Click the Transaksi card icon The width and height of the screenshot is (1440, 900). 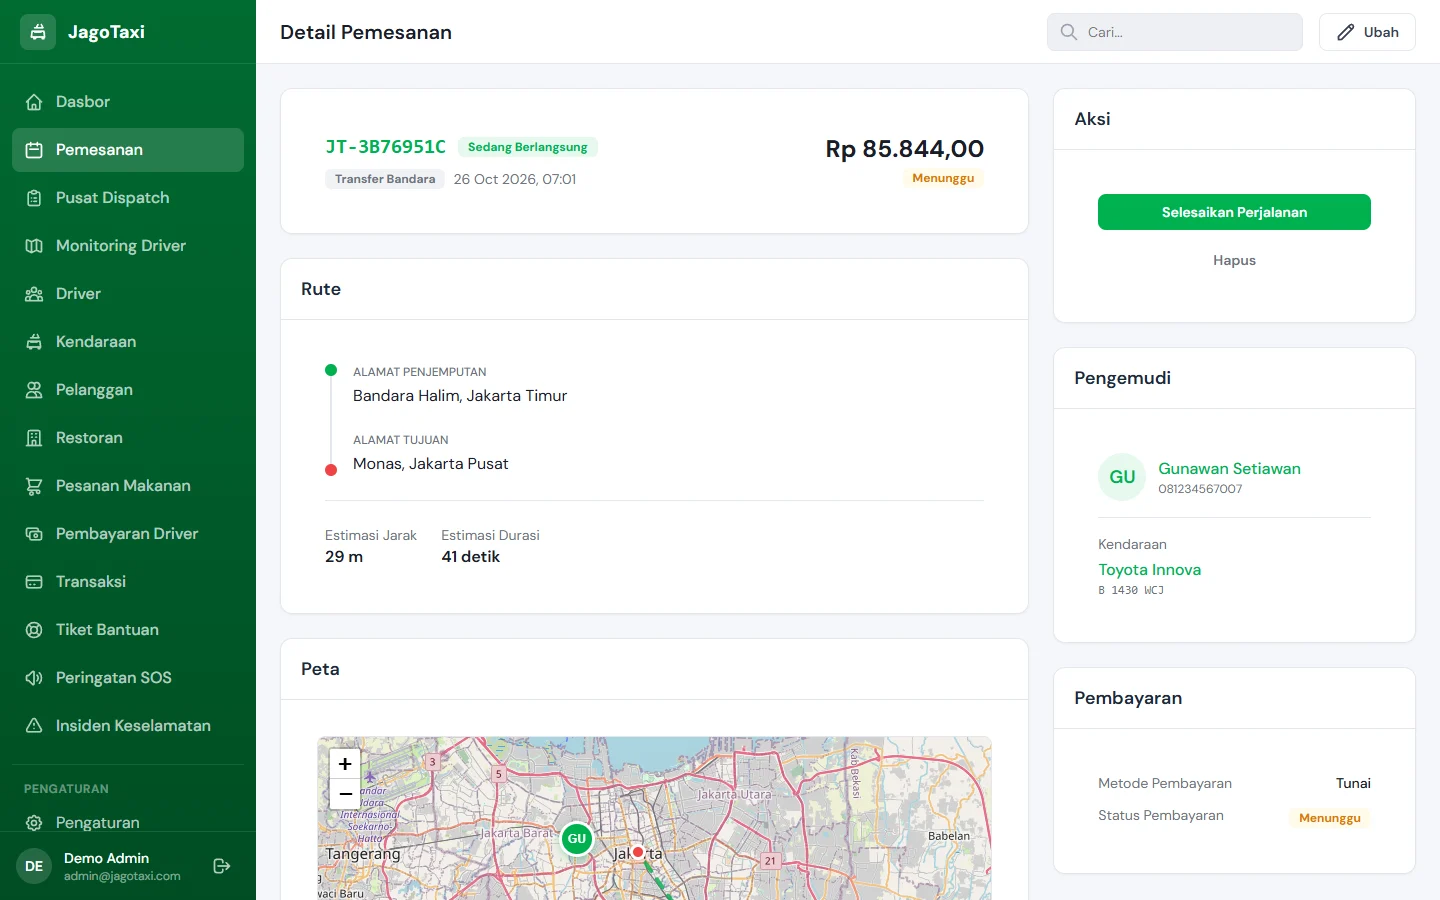(34, 582)
